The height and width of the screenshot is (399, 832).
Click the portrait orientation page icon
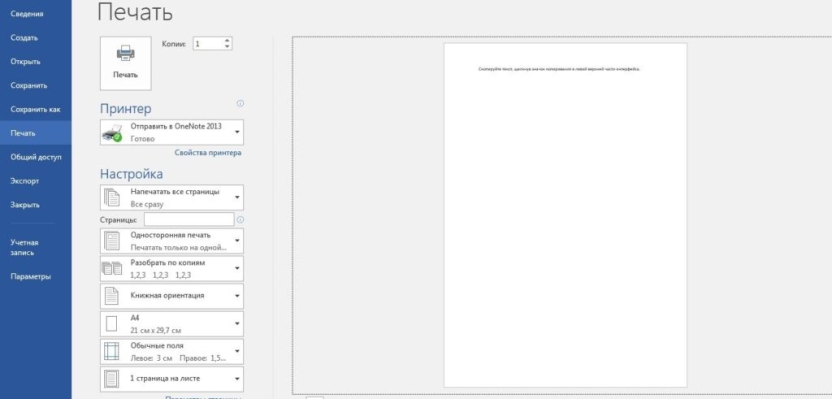[x=111, y=296]
